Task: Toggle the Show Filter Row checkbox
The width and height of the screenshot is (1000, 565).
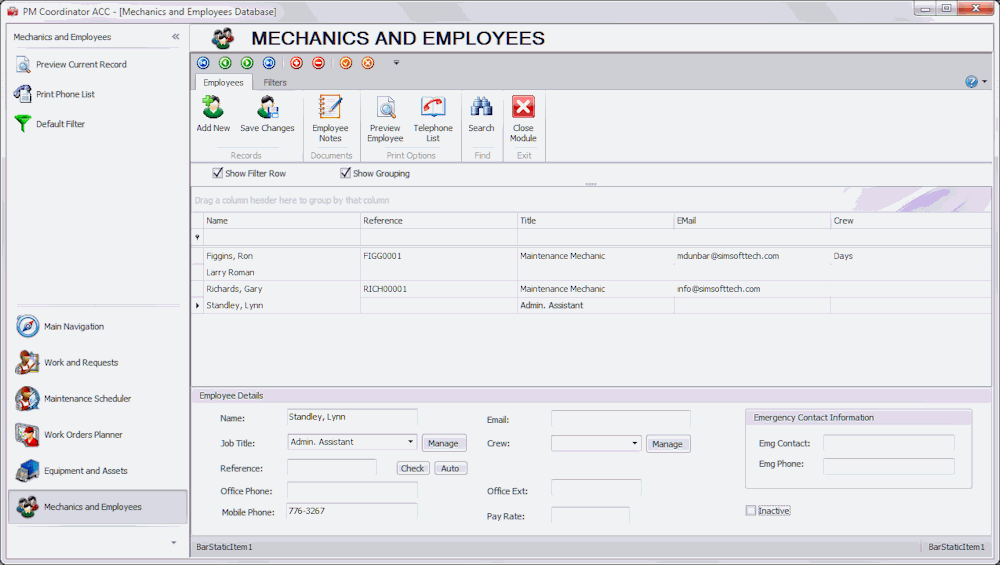Action: click(218, 173)
